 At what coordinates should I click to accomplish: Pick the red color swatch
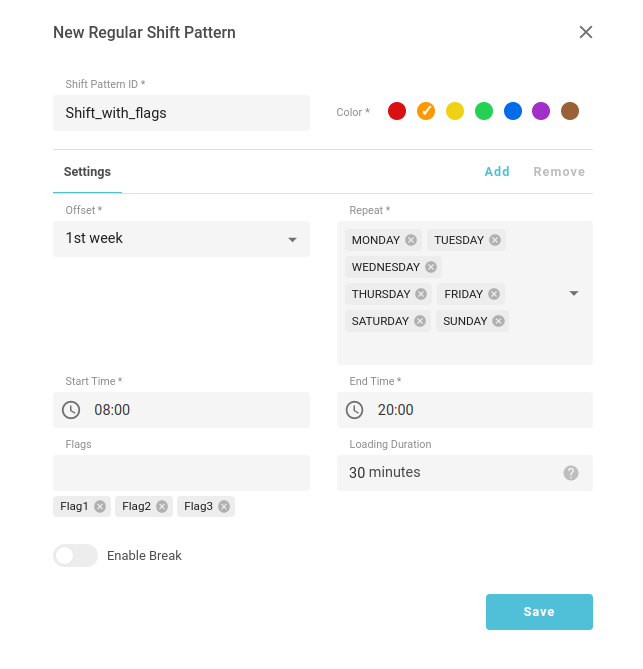397,111
